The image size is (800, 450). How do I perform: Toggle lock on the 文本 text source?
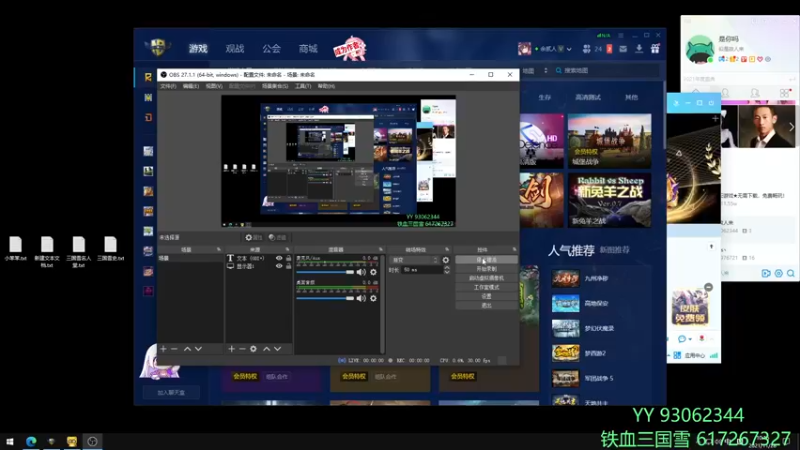click(x=288, y=258)
